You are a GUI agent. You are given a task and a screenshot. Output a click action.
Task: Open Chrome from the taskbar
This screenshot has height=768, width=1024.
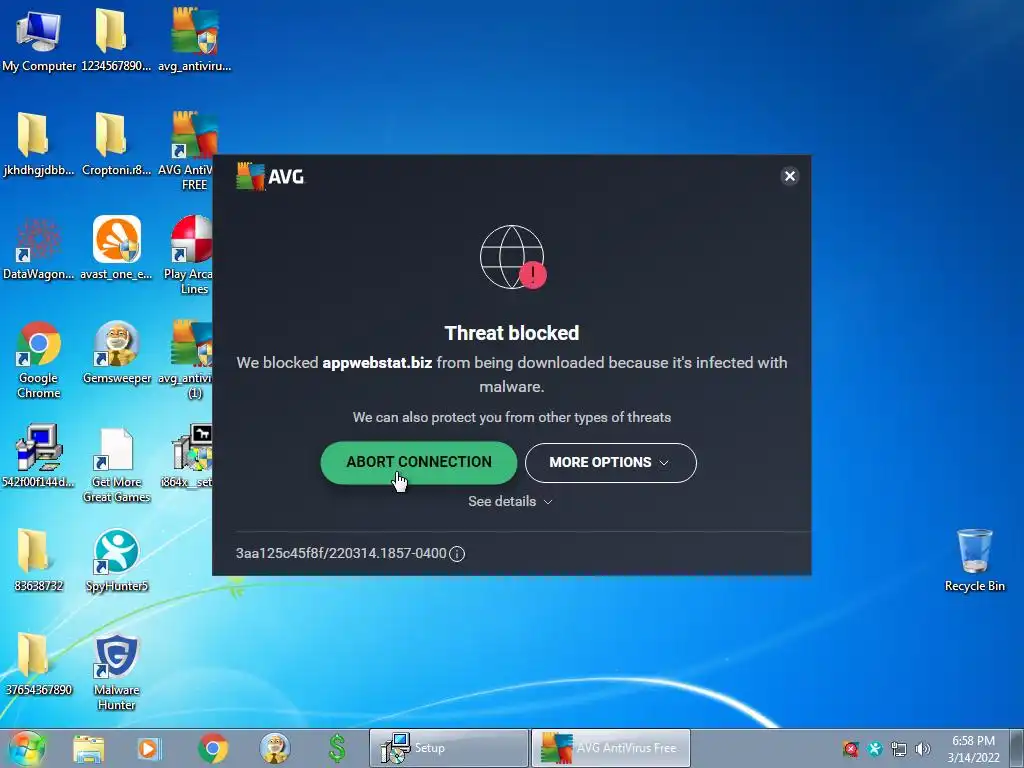213,748
